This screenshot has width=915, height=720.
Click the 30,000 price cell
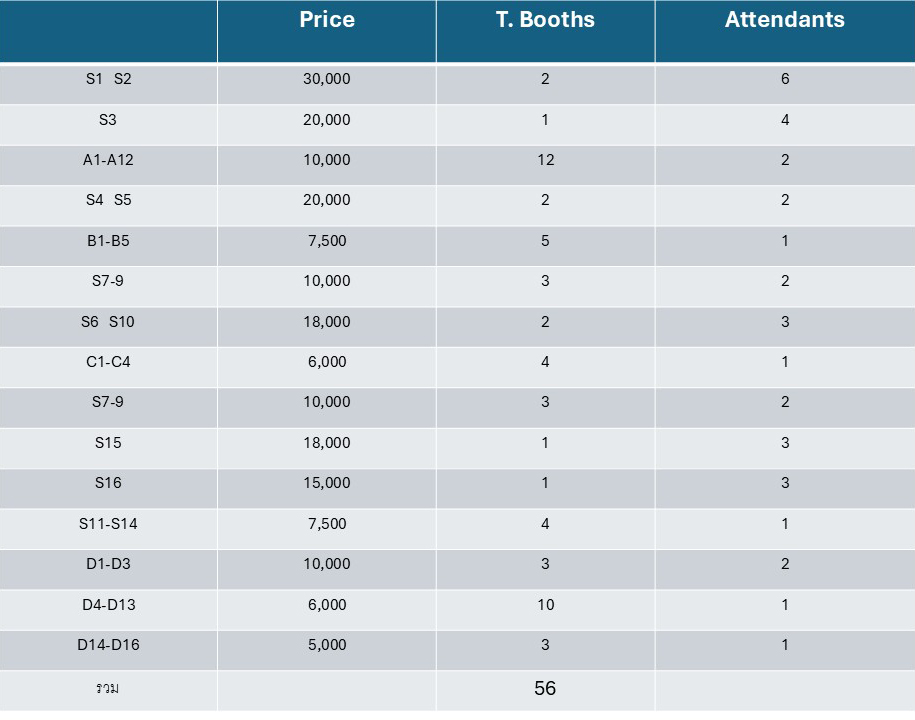click(327, 79)
